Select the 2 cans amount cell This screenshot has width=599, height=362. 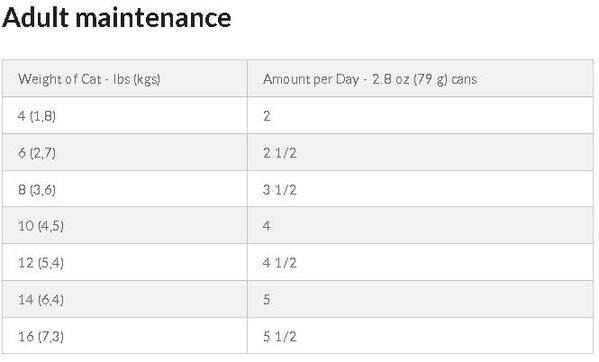[420, 115]
